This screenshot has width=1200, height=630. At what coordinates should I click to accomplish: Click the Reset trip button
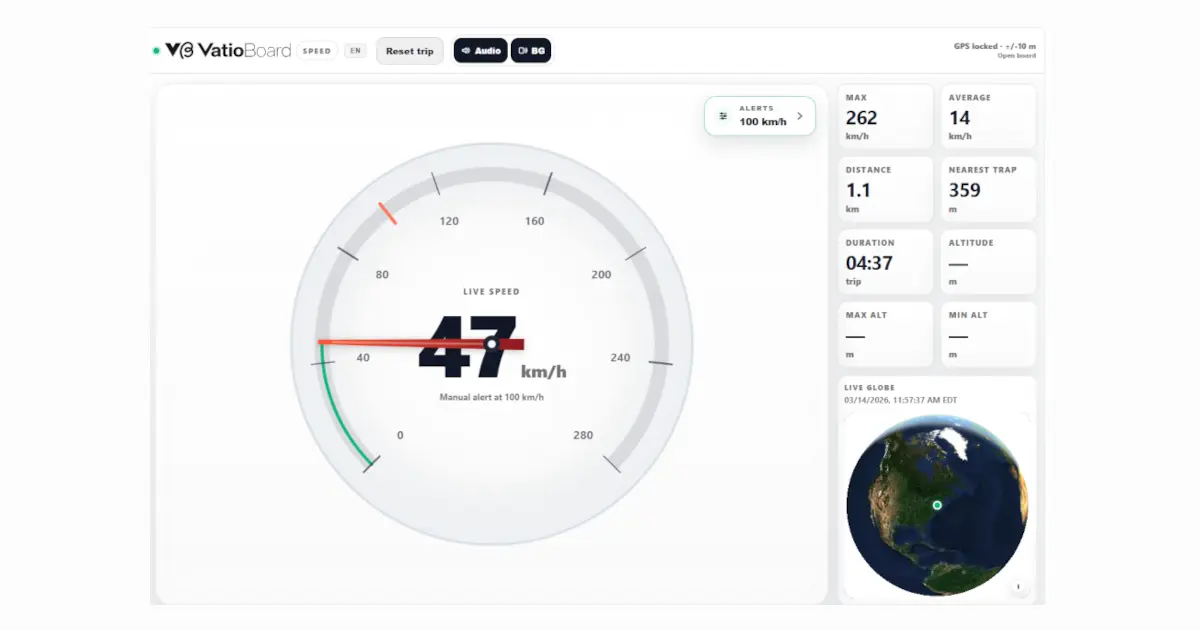[x=410, y=51]
